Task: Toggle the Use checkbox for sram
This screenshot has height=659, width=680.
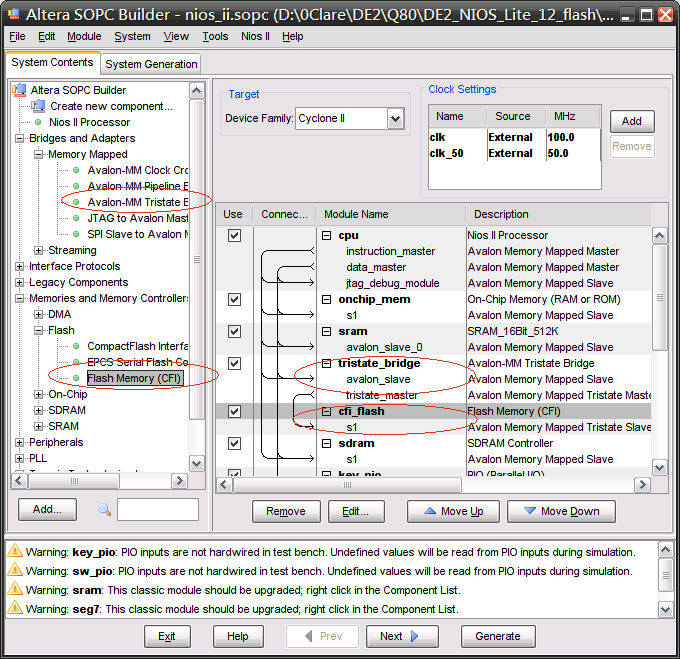Action: (234, 332)
